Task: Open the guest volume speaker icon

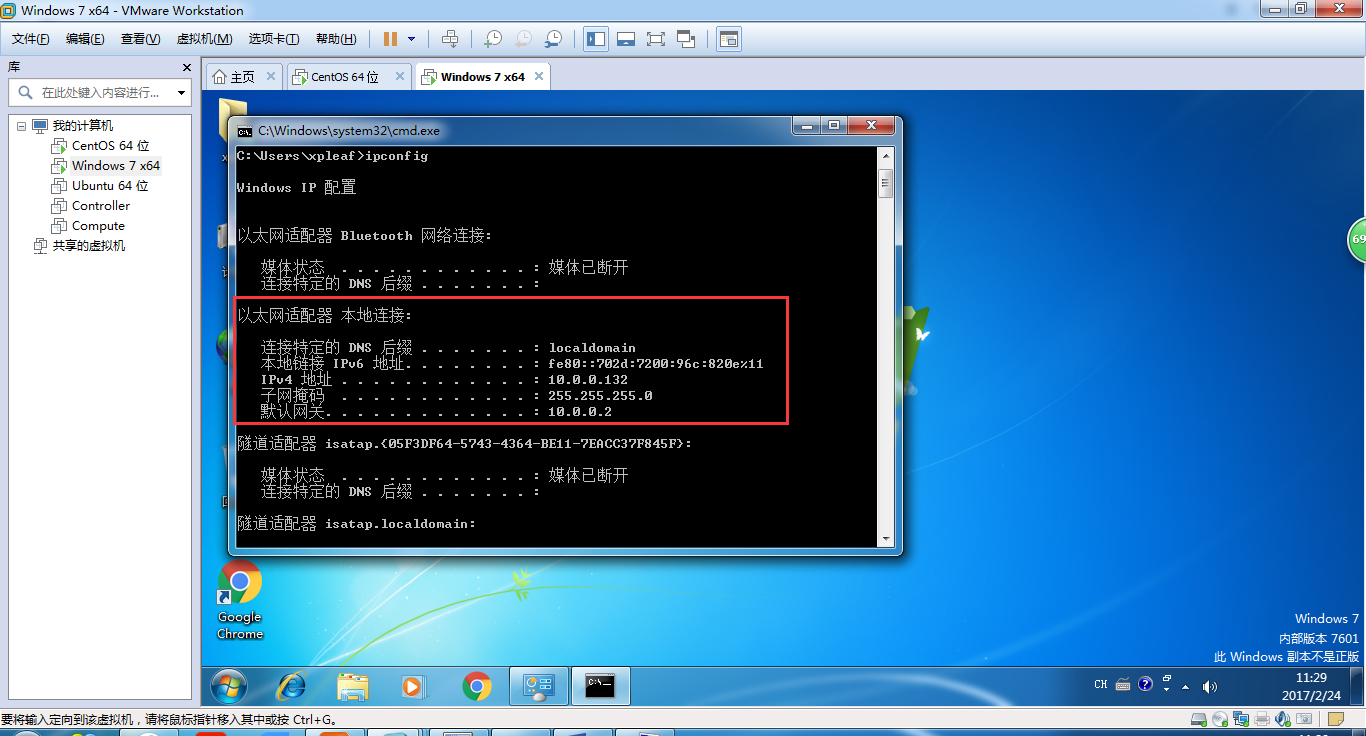Action: coord(1209,687)
